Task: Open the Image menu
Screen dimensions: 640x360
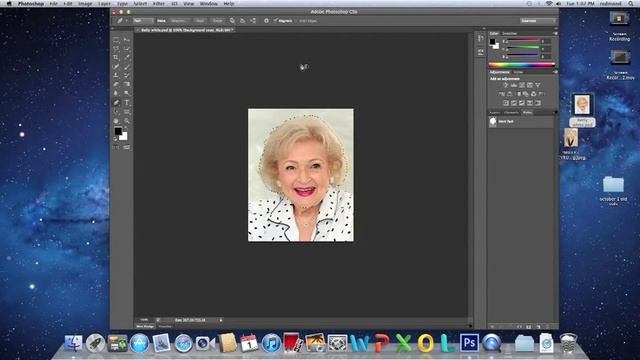Action: pyautogui.click(x=85, y=3)
